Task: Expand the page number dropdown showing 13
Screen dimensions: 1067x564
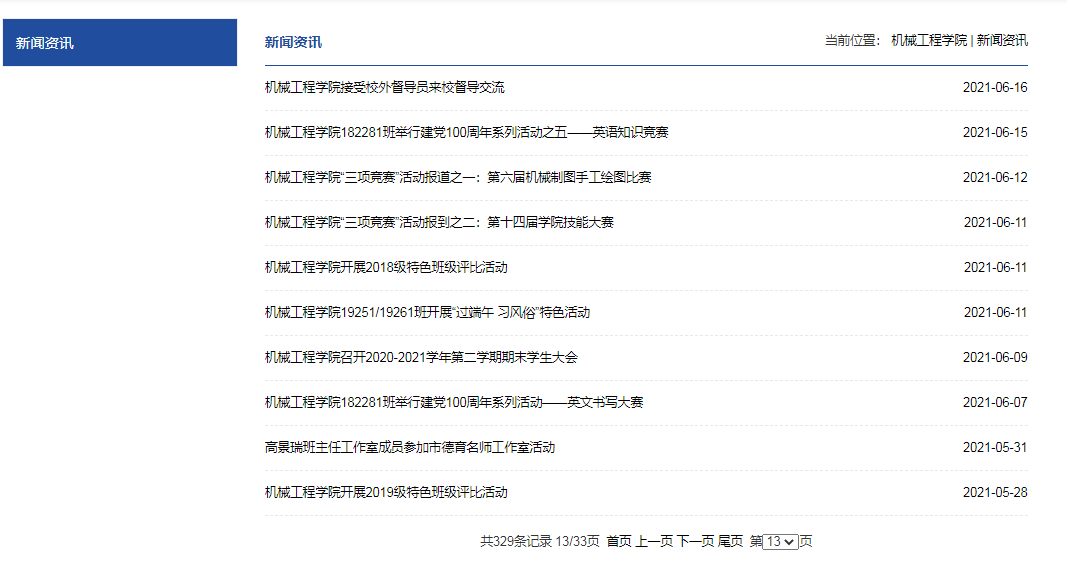Action: click(x=780, y=541)
